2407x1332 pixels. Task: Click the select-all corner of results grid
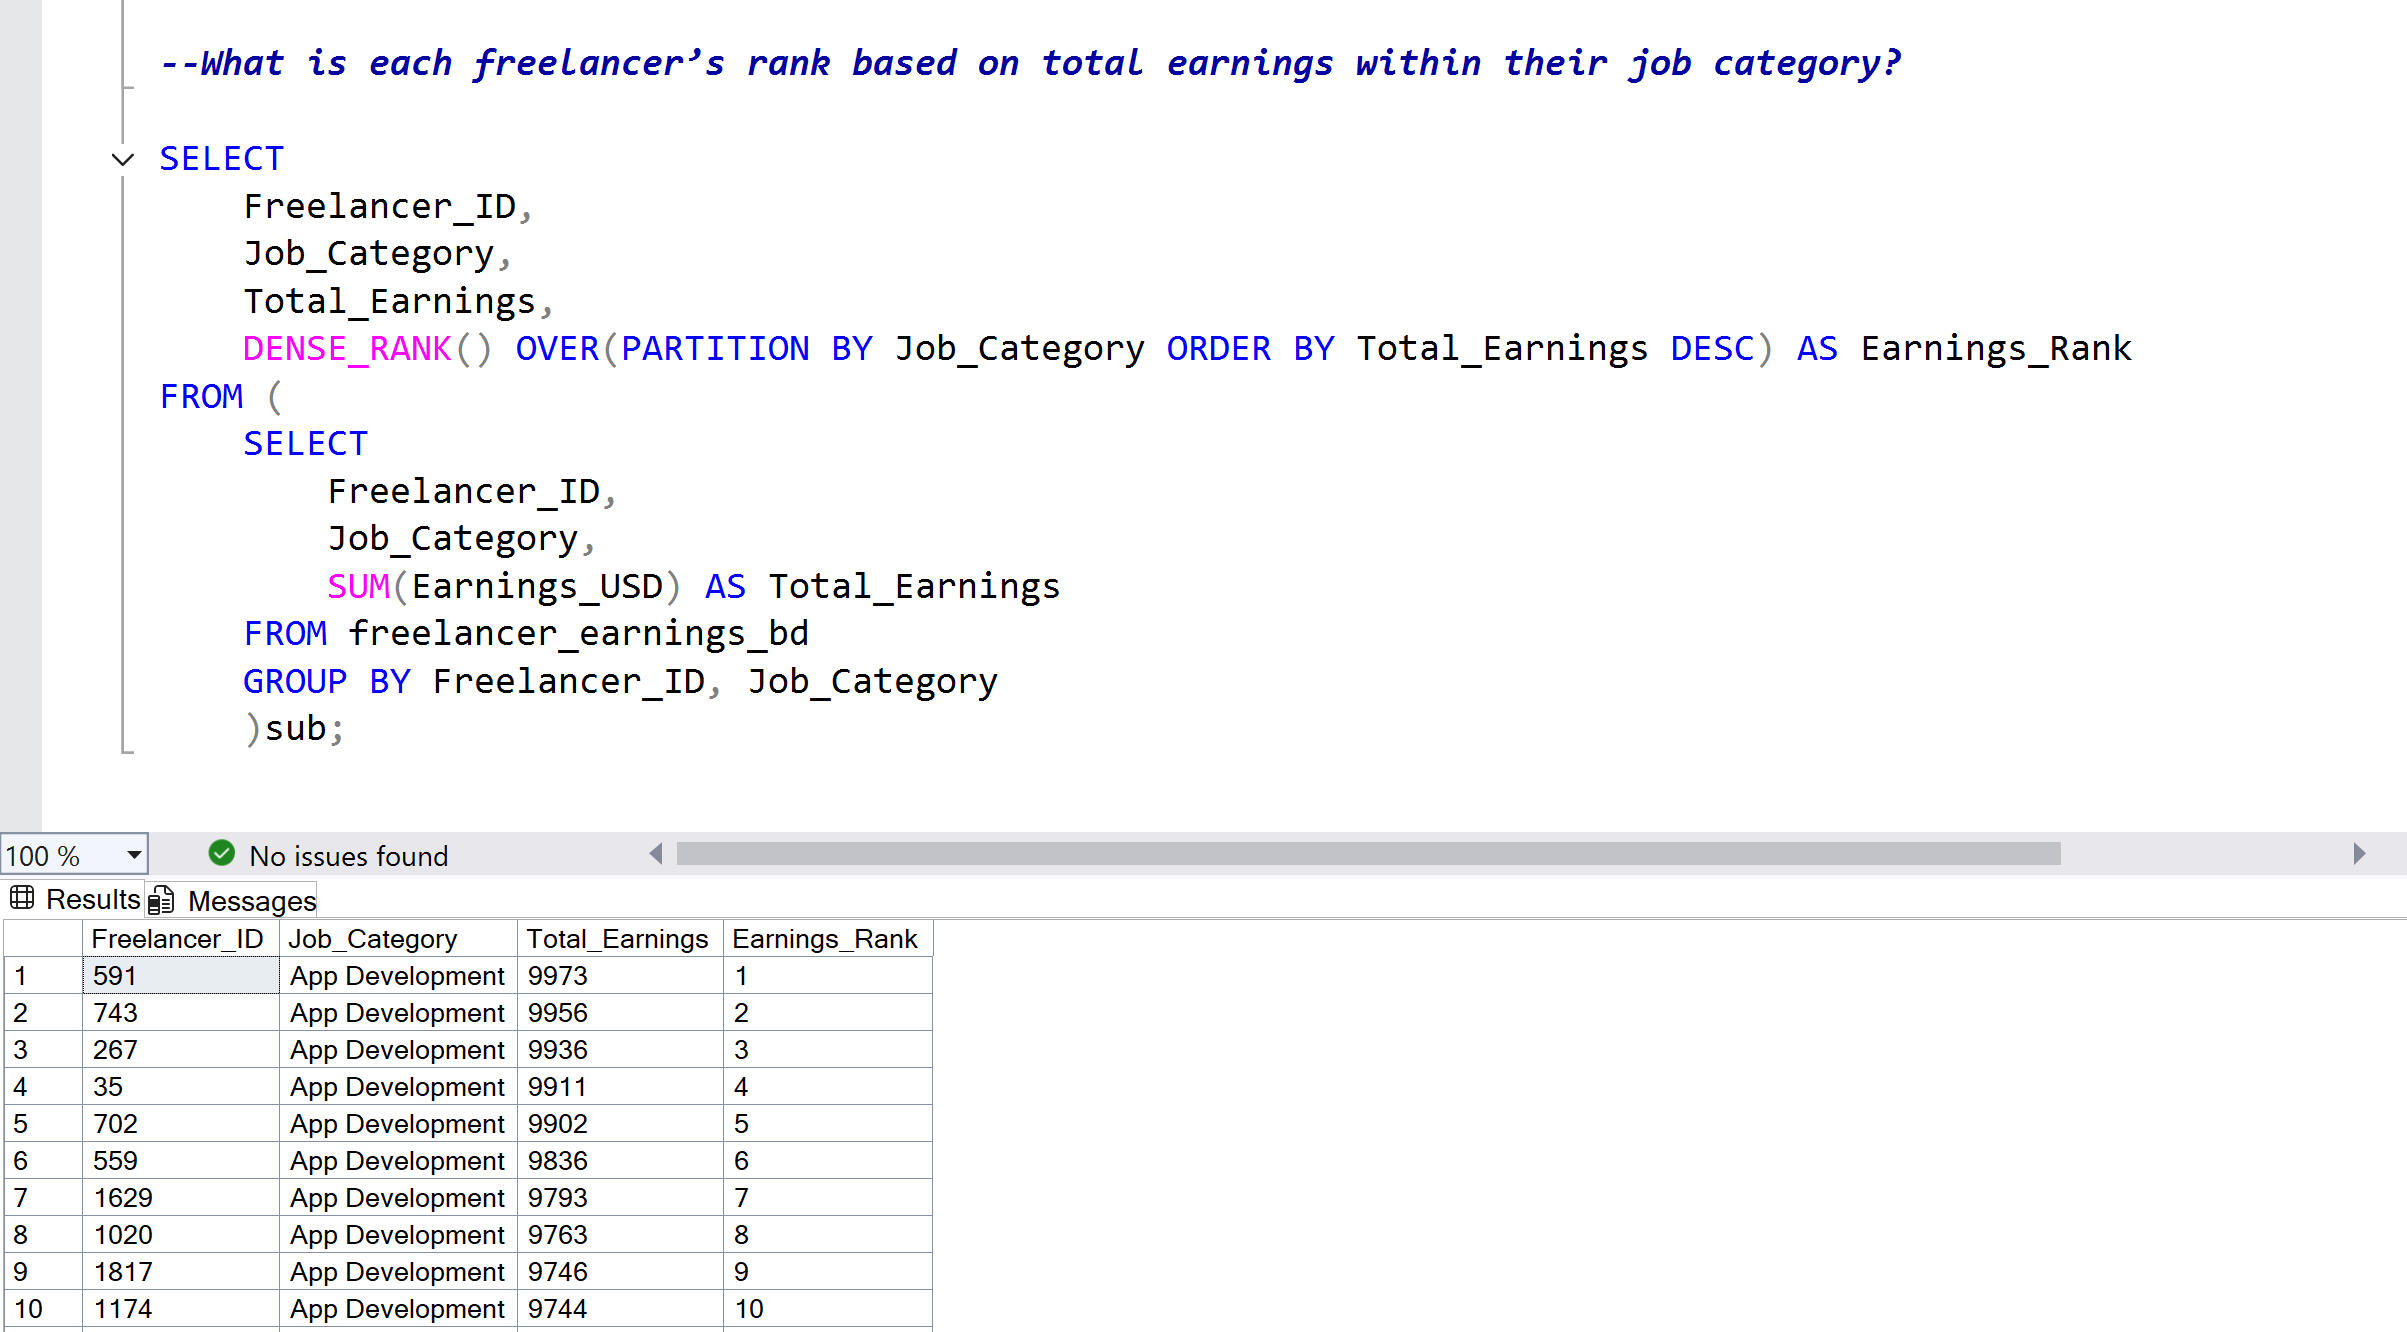(42, 939)
